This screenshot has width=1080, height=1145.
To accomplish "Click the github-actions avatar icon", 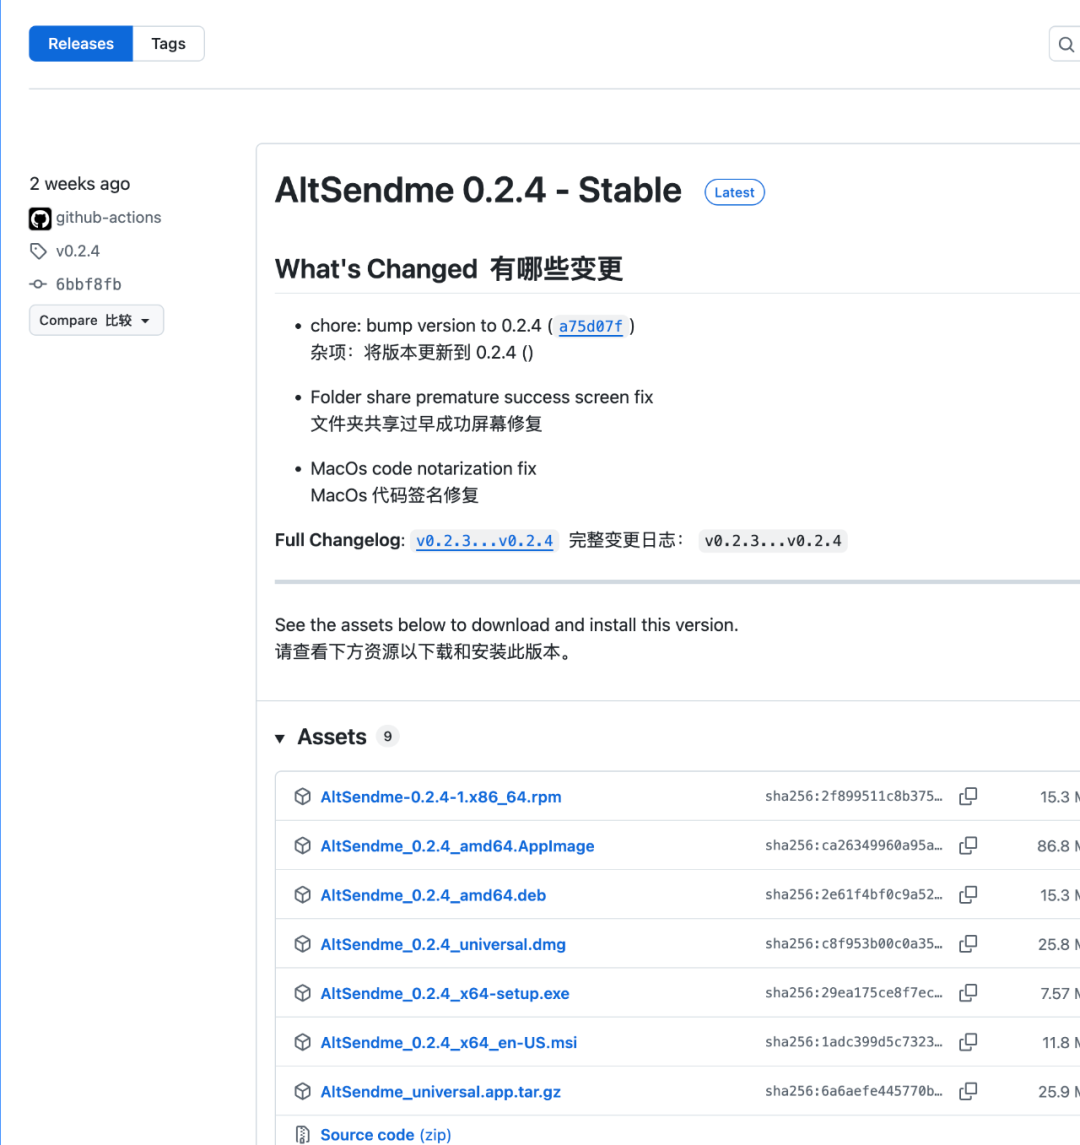I will pyautogui.click(x=40, y=218).
